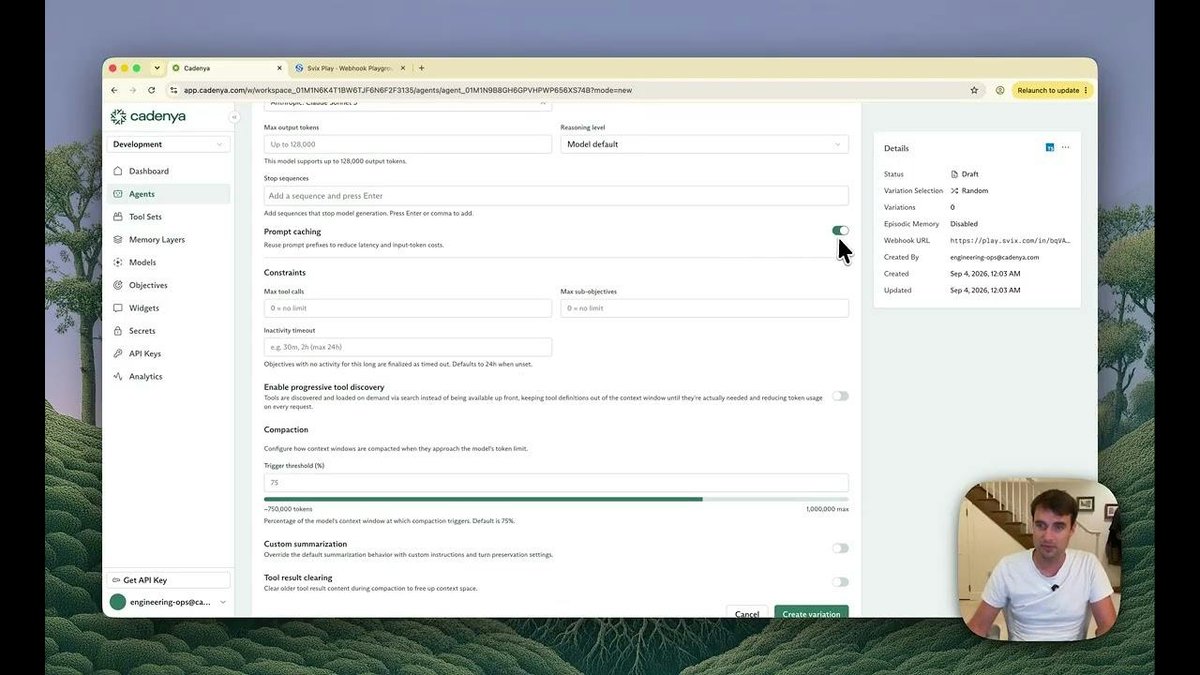The width and height of the screenshot is (1200, 675).
Task: Open Dashboard via its house icon
Action: pos(118,171)
